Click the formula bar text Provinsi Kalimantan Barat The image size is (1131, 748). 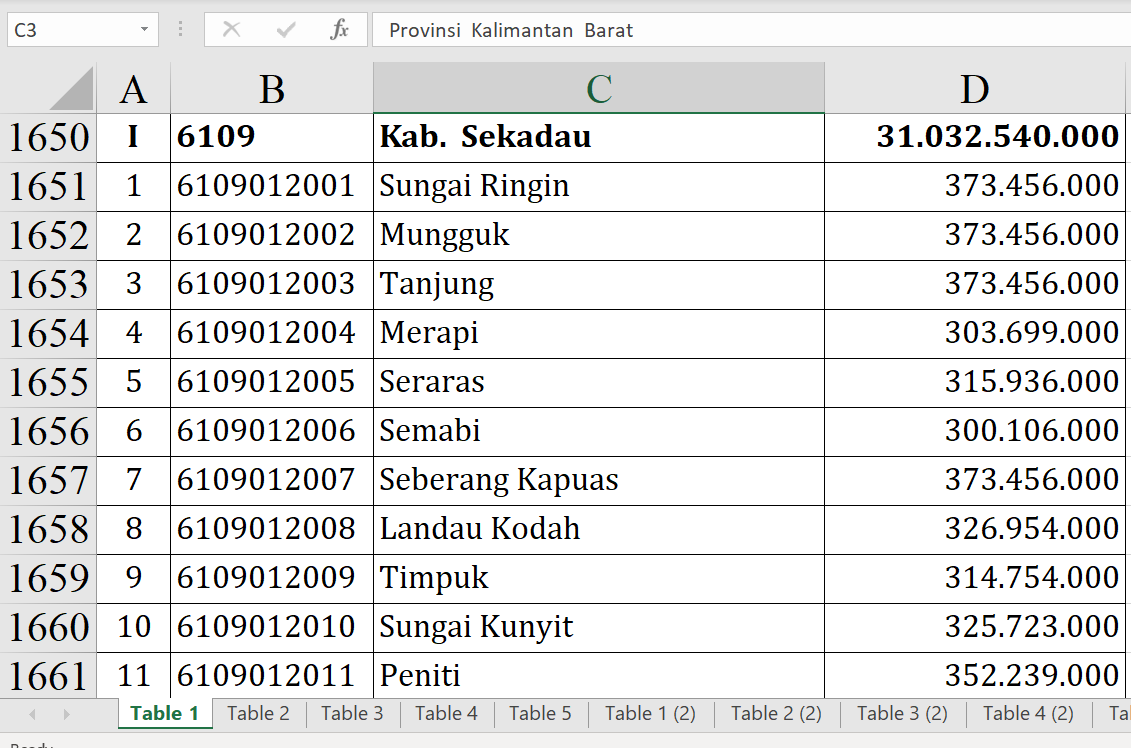click(x=511, y=30)
